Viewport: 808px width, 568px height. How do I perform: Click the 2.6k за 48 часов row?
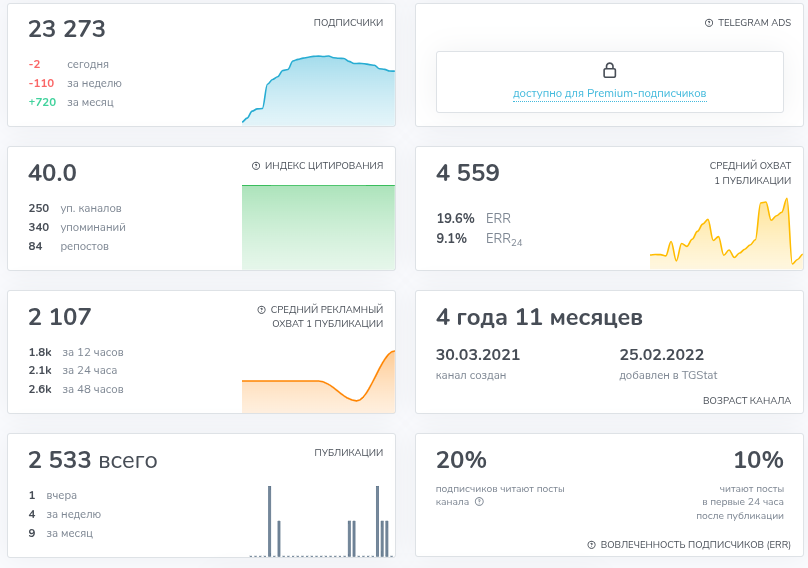76,389
